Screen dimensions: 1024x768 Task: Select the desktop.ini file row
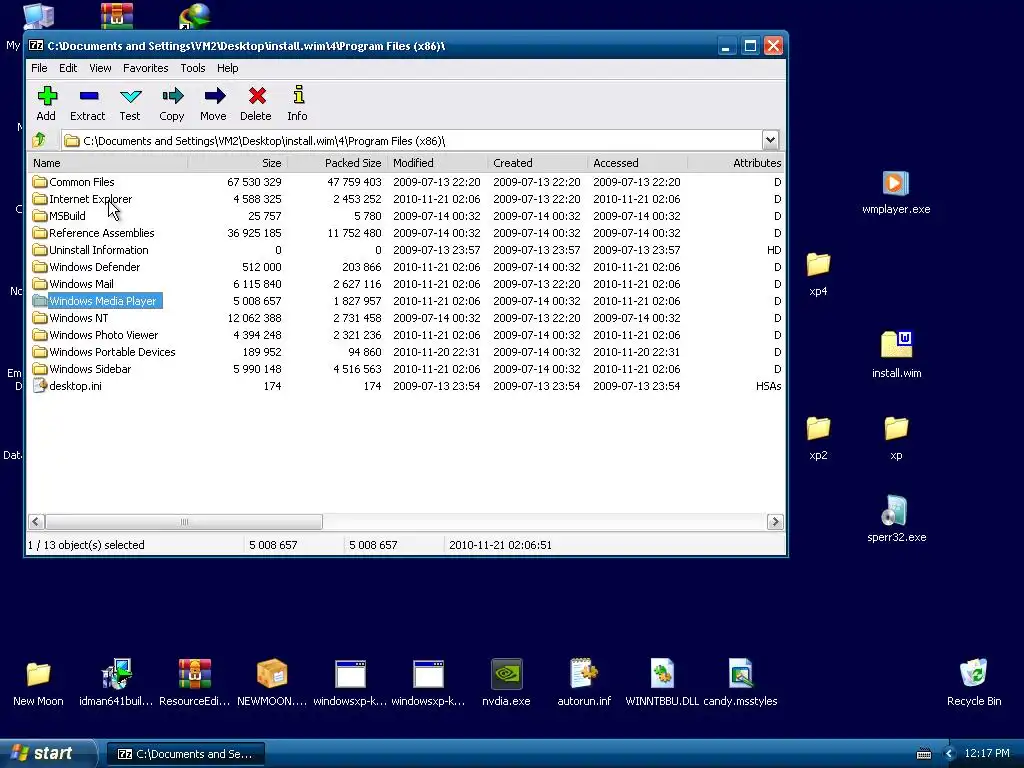coord(406,386)
